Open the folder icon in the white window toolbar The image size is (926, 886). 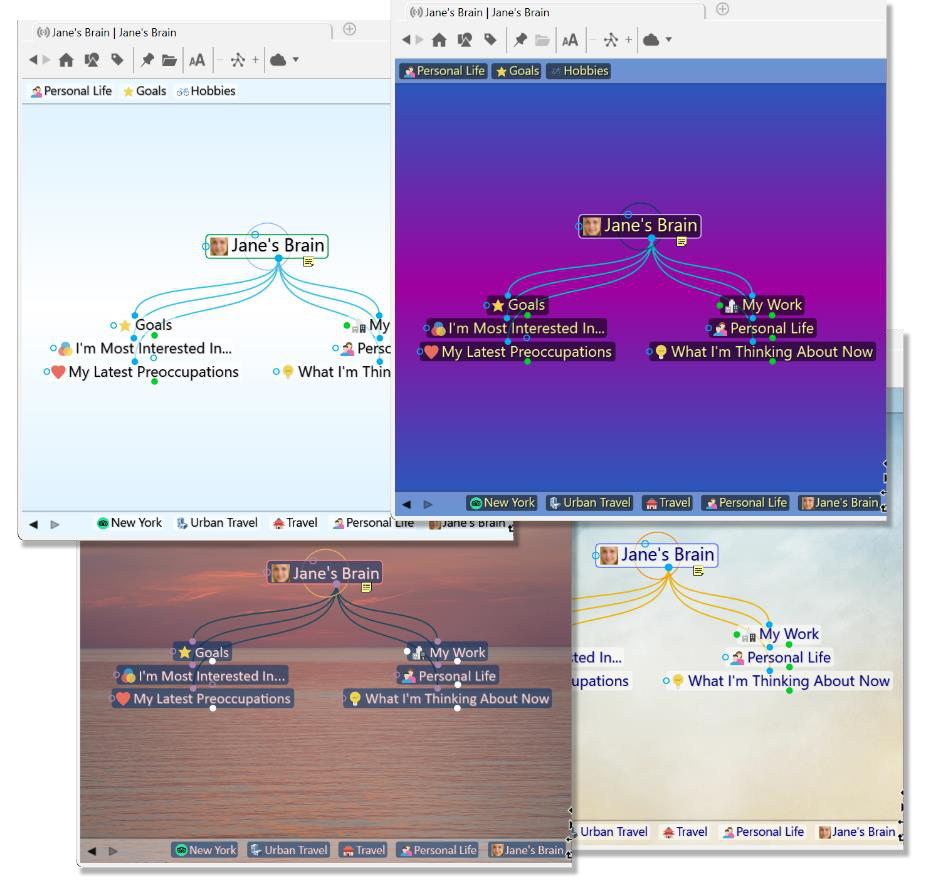pyautogui.click(x=170, y=60)
